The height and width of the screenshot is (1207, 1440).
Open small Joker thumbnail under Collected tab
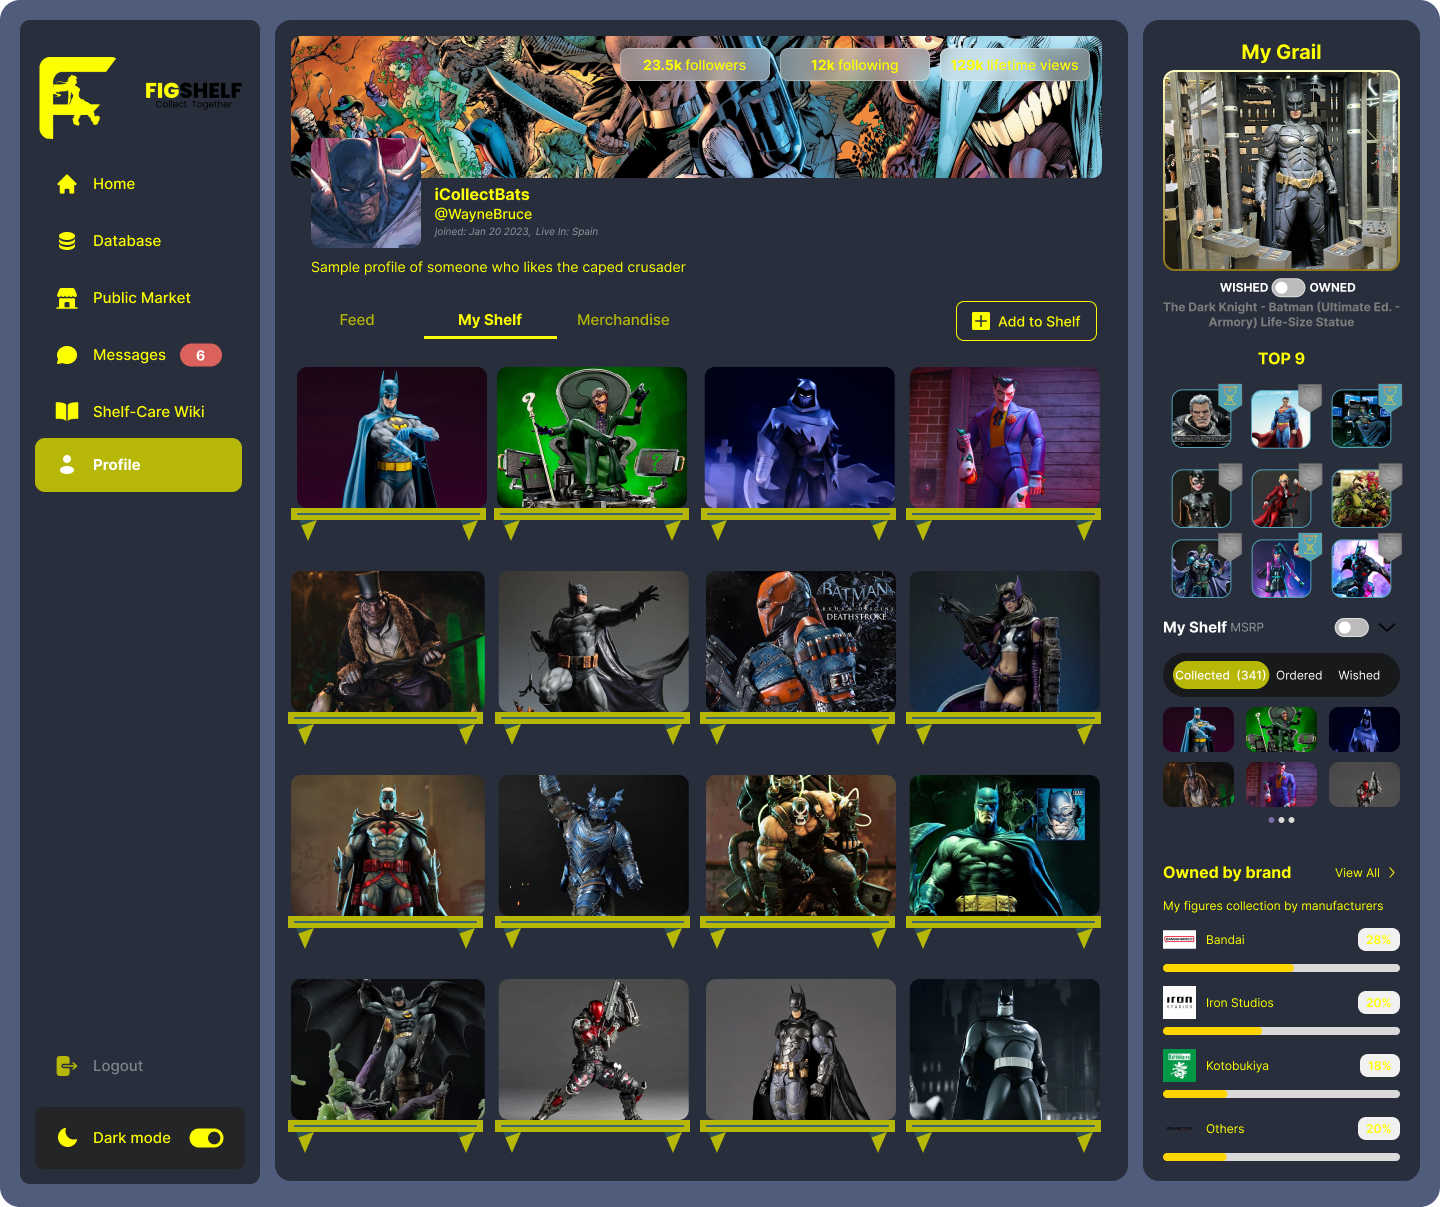point(1281,785)
